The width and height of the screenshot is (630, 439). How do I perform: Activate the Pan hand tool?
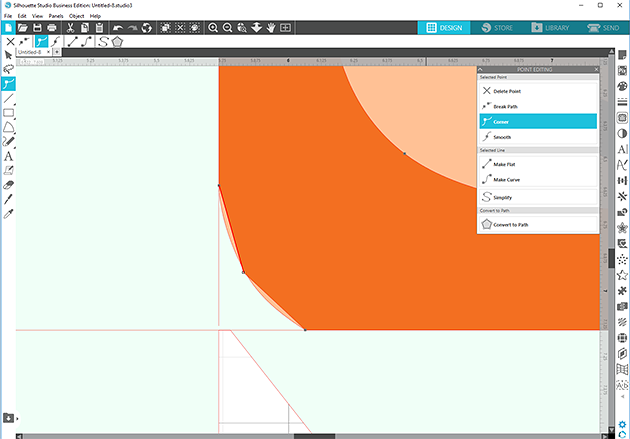pos(271,28)
